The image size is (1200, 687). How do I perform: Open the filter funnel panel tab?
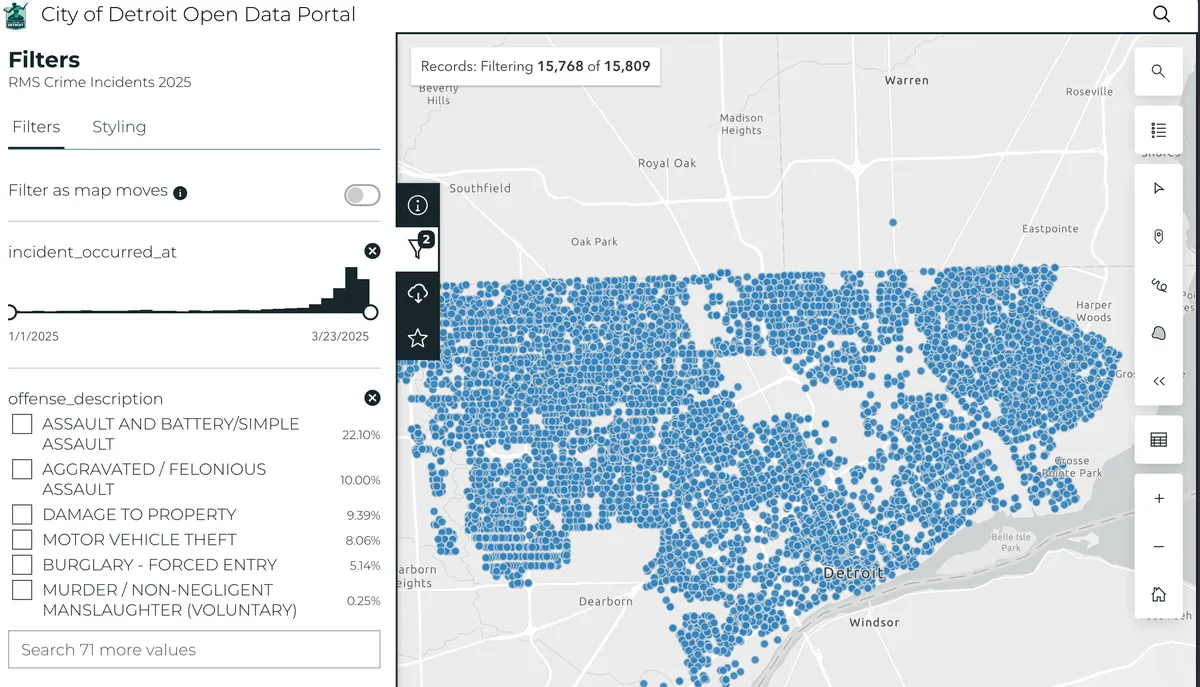418,249
